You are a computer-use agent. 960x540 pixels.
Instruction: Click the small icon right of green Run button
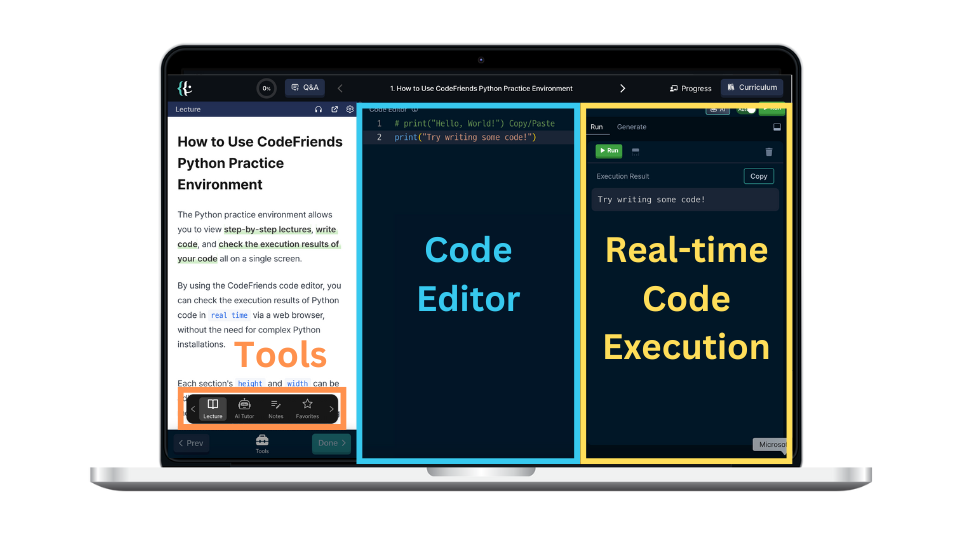[636, 151]
